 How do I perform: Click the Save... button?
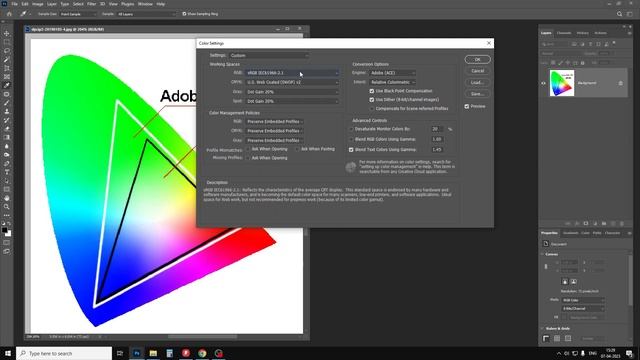[x=478, y=94]
